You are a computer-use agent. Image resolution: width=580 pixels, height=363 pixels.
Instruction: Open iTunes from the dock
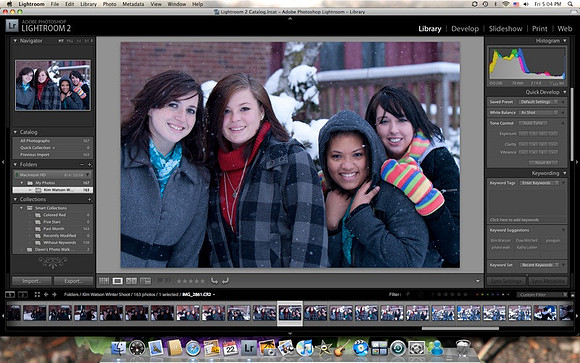coord(305,348)
